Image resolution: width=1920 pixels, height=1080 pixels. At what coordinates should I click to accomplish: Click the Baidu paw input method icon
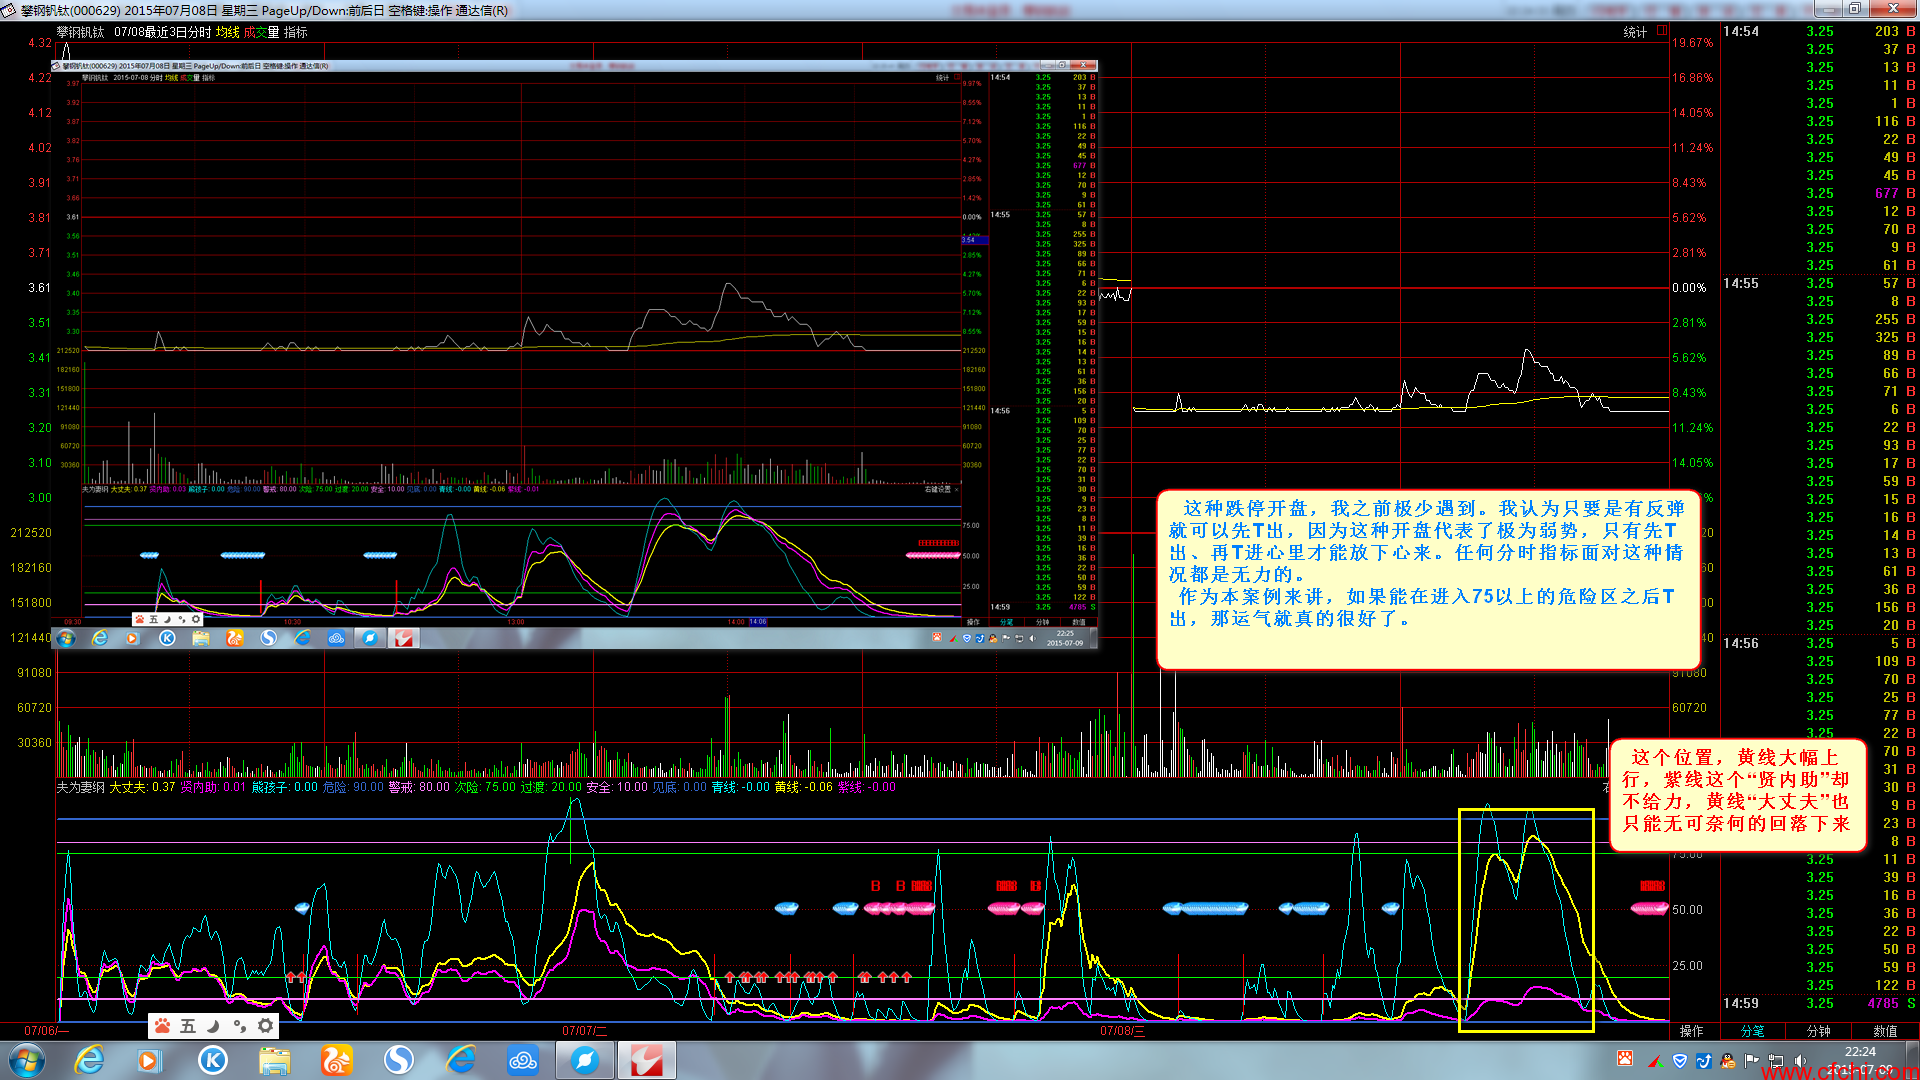162,1025
